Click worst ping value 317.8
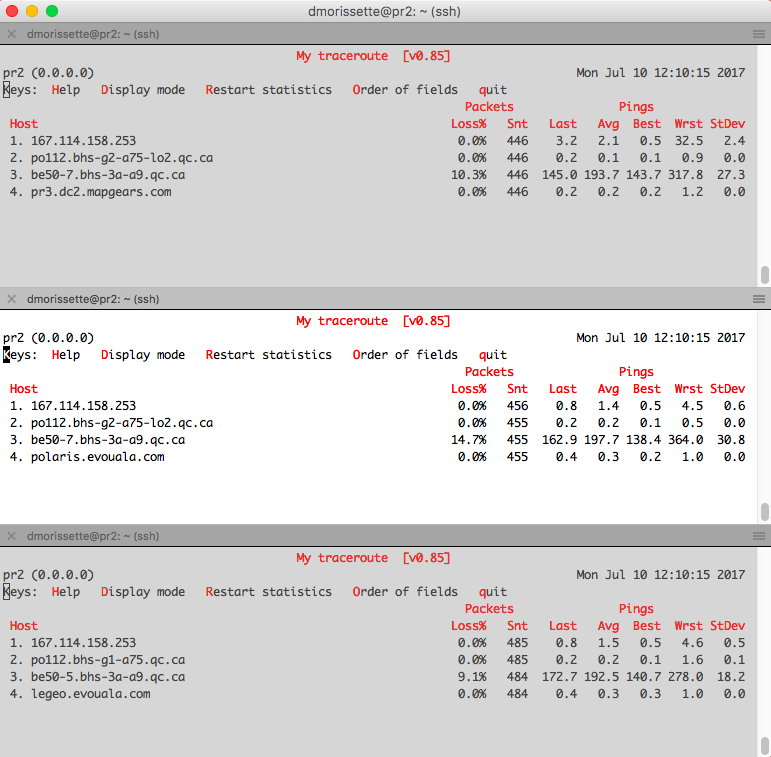The width and height of the screenshot is (771, 757). 685,175
